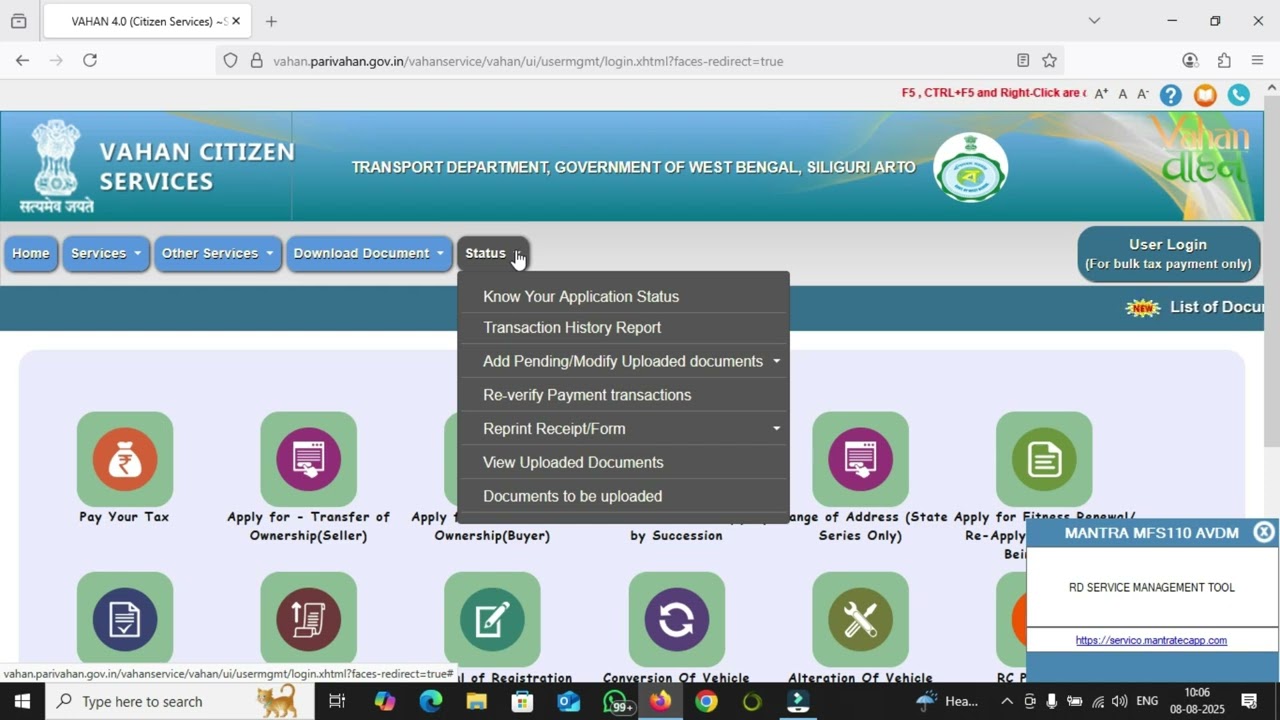Click the Windows Start button
Image resolution: width=1280 pixels, height=720 pixels.
coord(22,701)
